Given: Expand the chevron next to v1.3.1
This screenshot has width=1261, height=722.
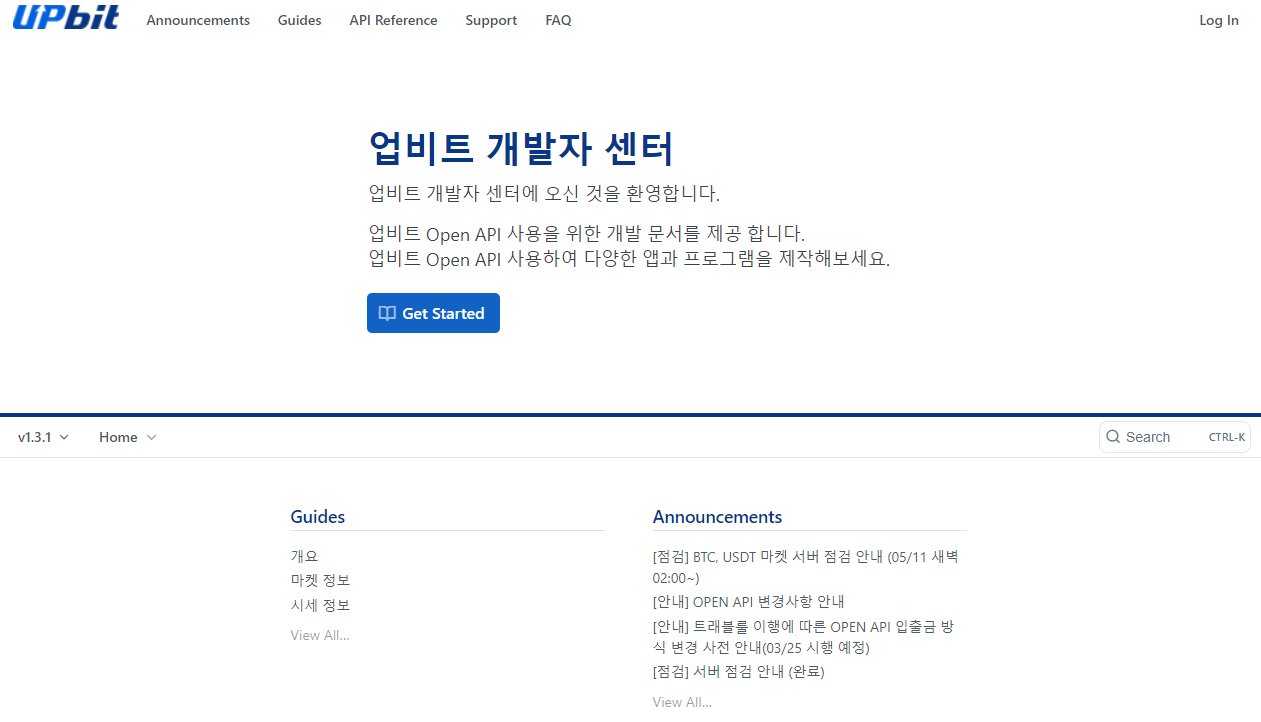Looking at the screenshot, I should click(x=64, y=437).
